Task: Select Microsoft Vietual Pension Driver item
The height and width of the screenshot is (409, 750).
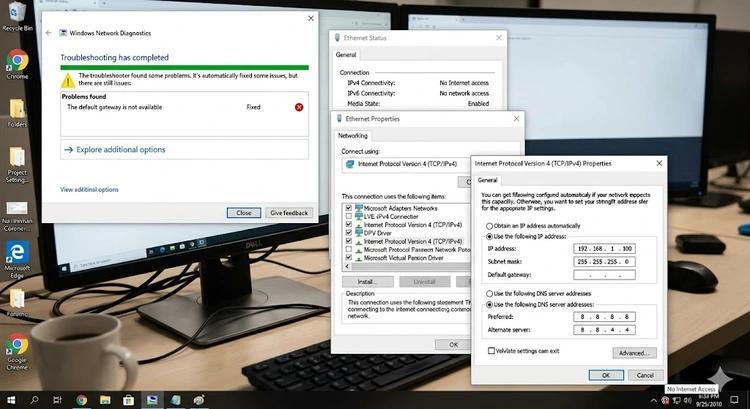Action: point(403,258)
